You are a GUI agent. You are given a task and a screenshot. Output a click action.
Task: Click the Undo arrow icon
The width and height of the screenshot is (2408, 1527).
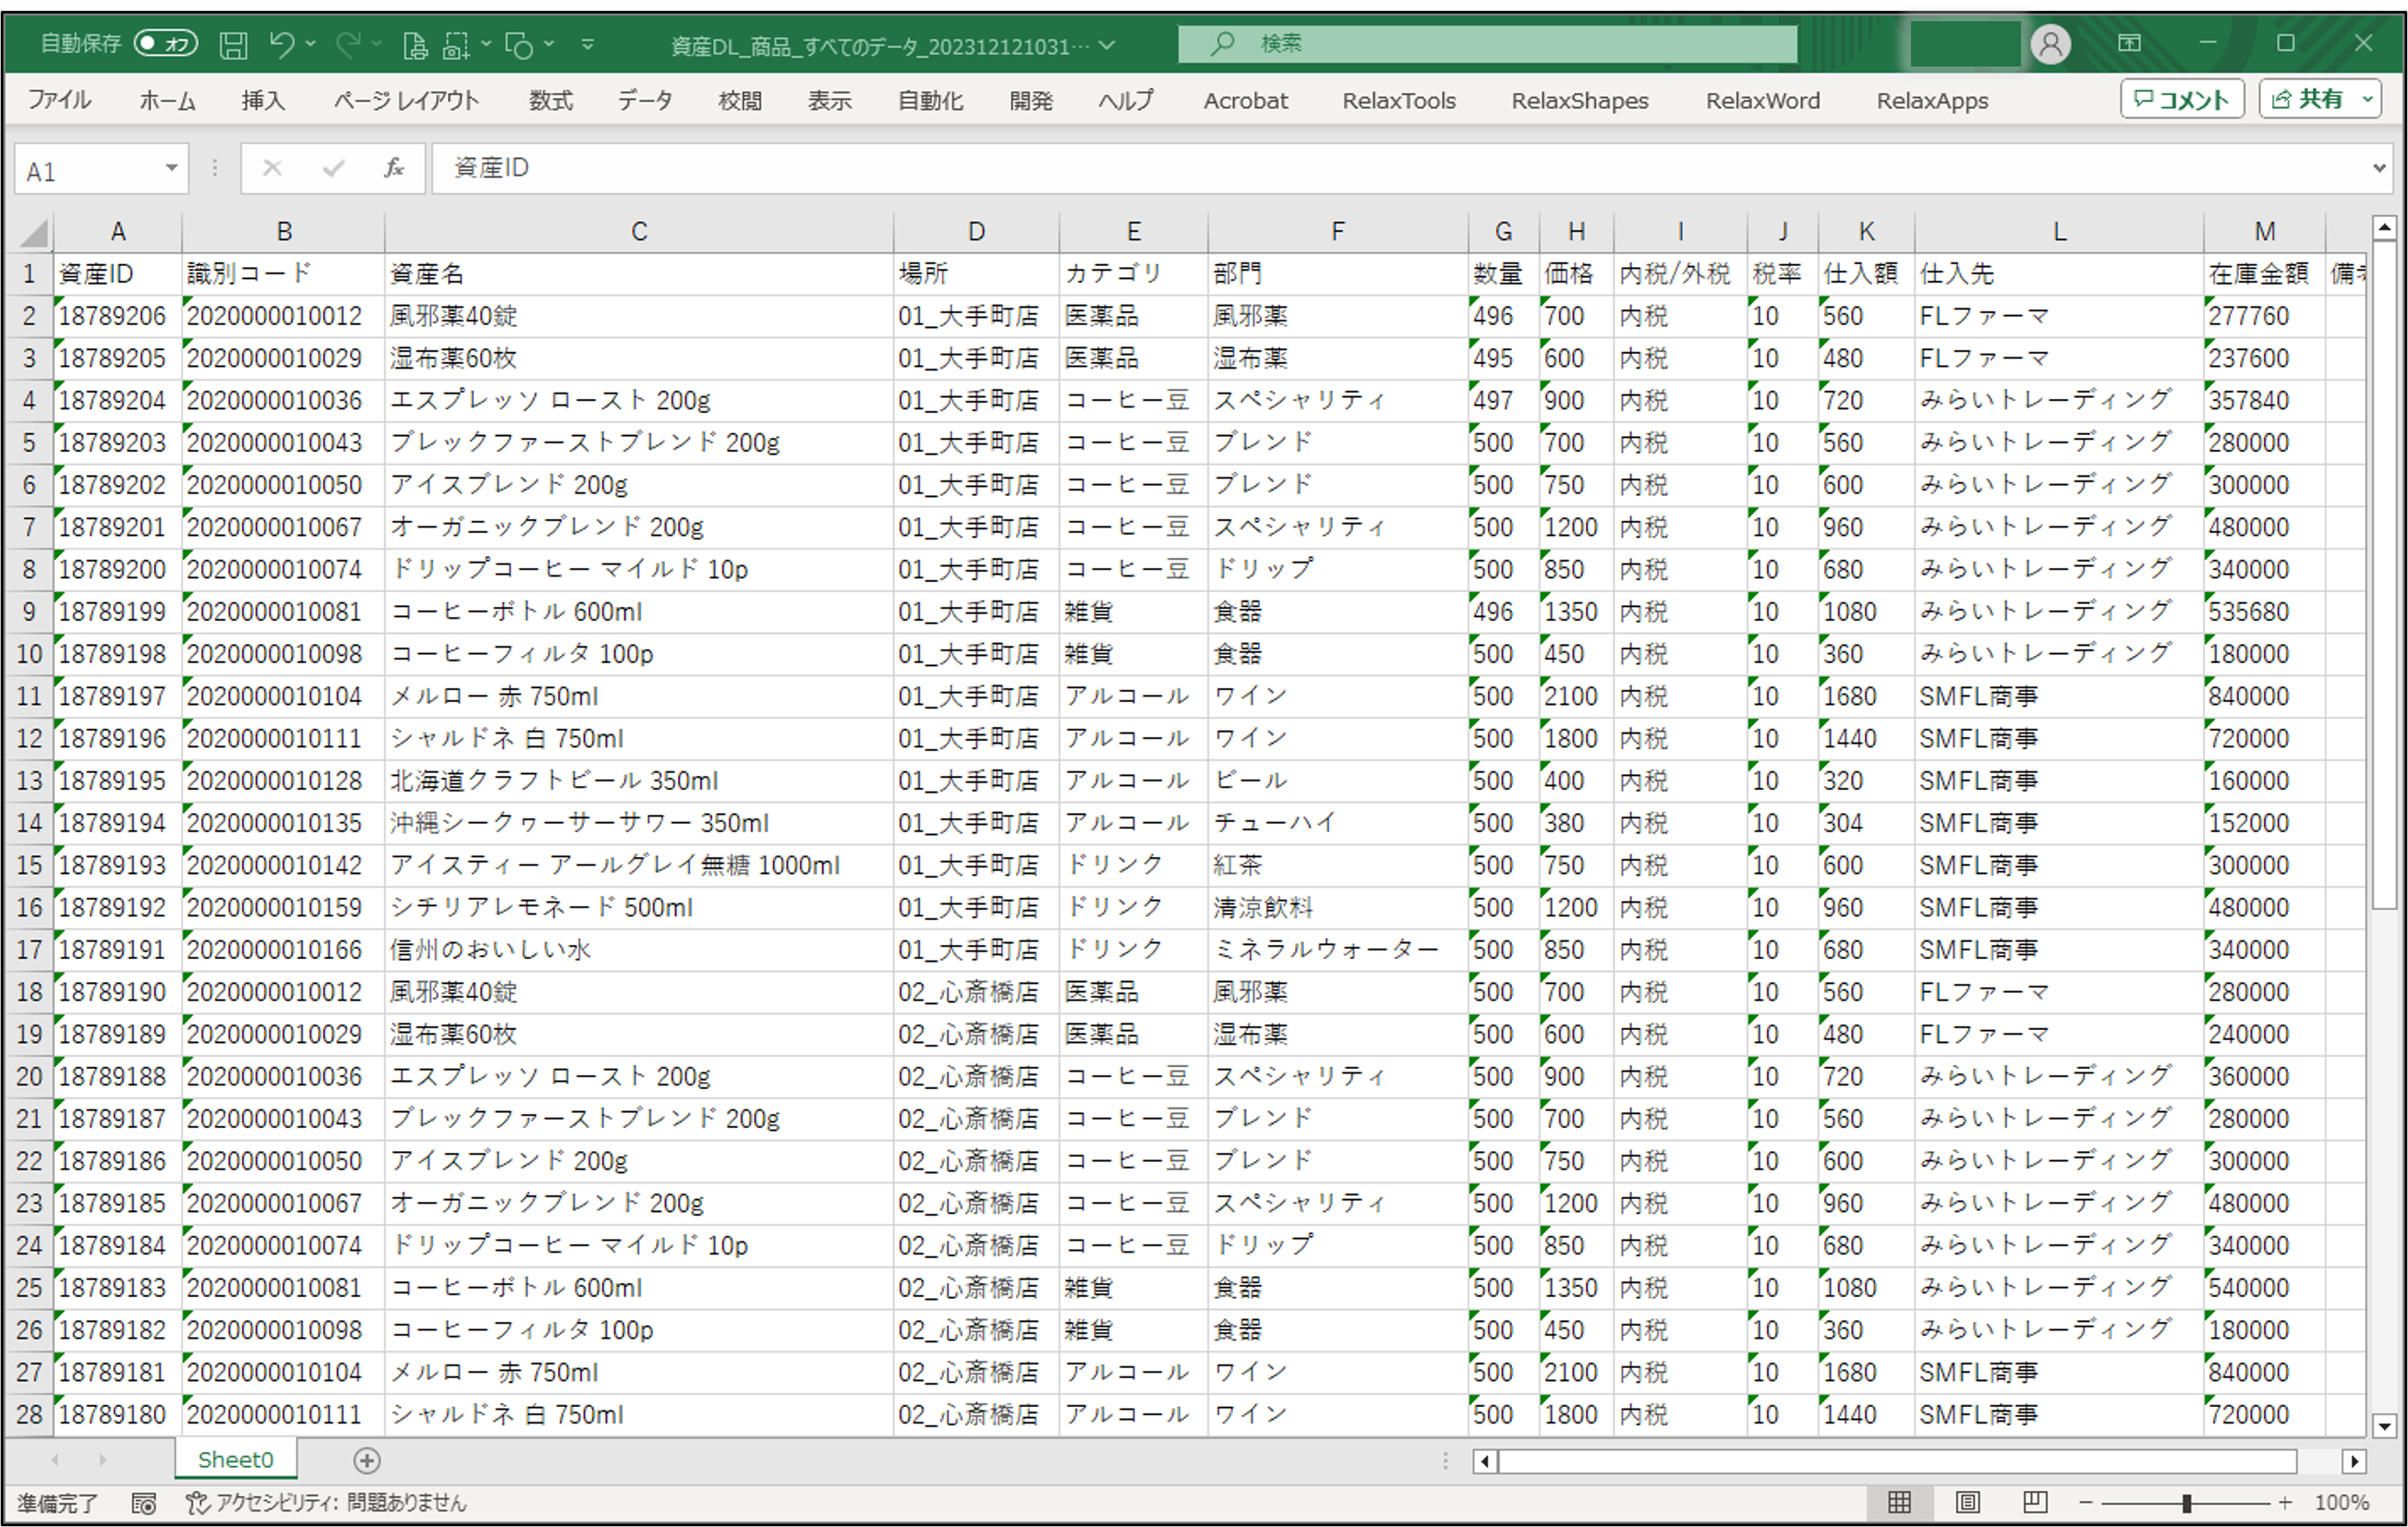click(282, 45)
